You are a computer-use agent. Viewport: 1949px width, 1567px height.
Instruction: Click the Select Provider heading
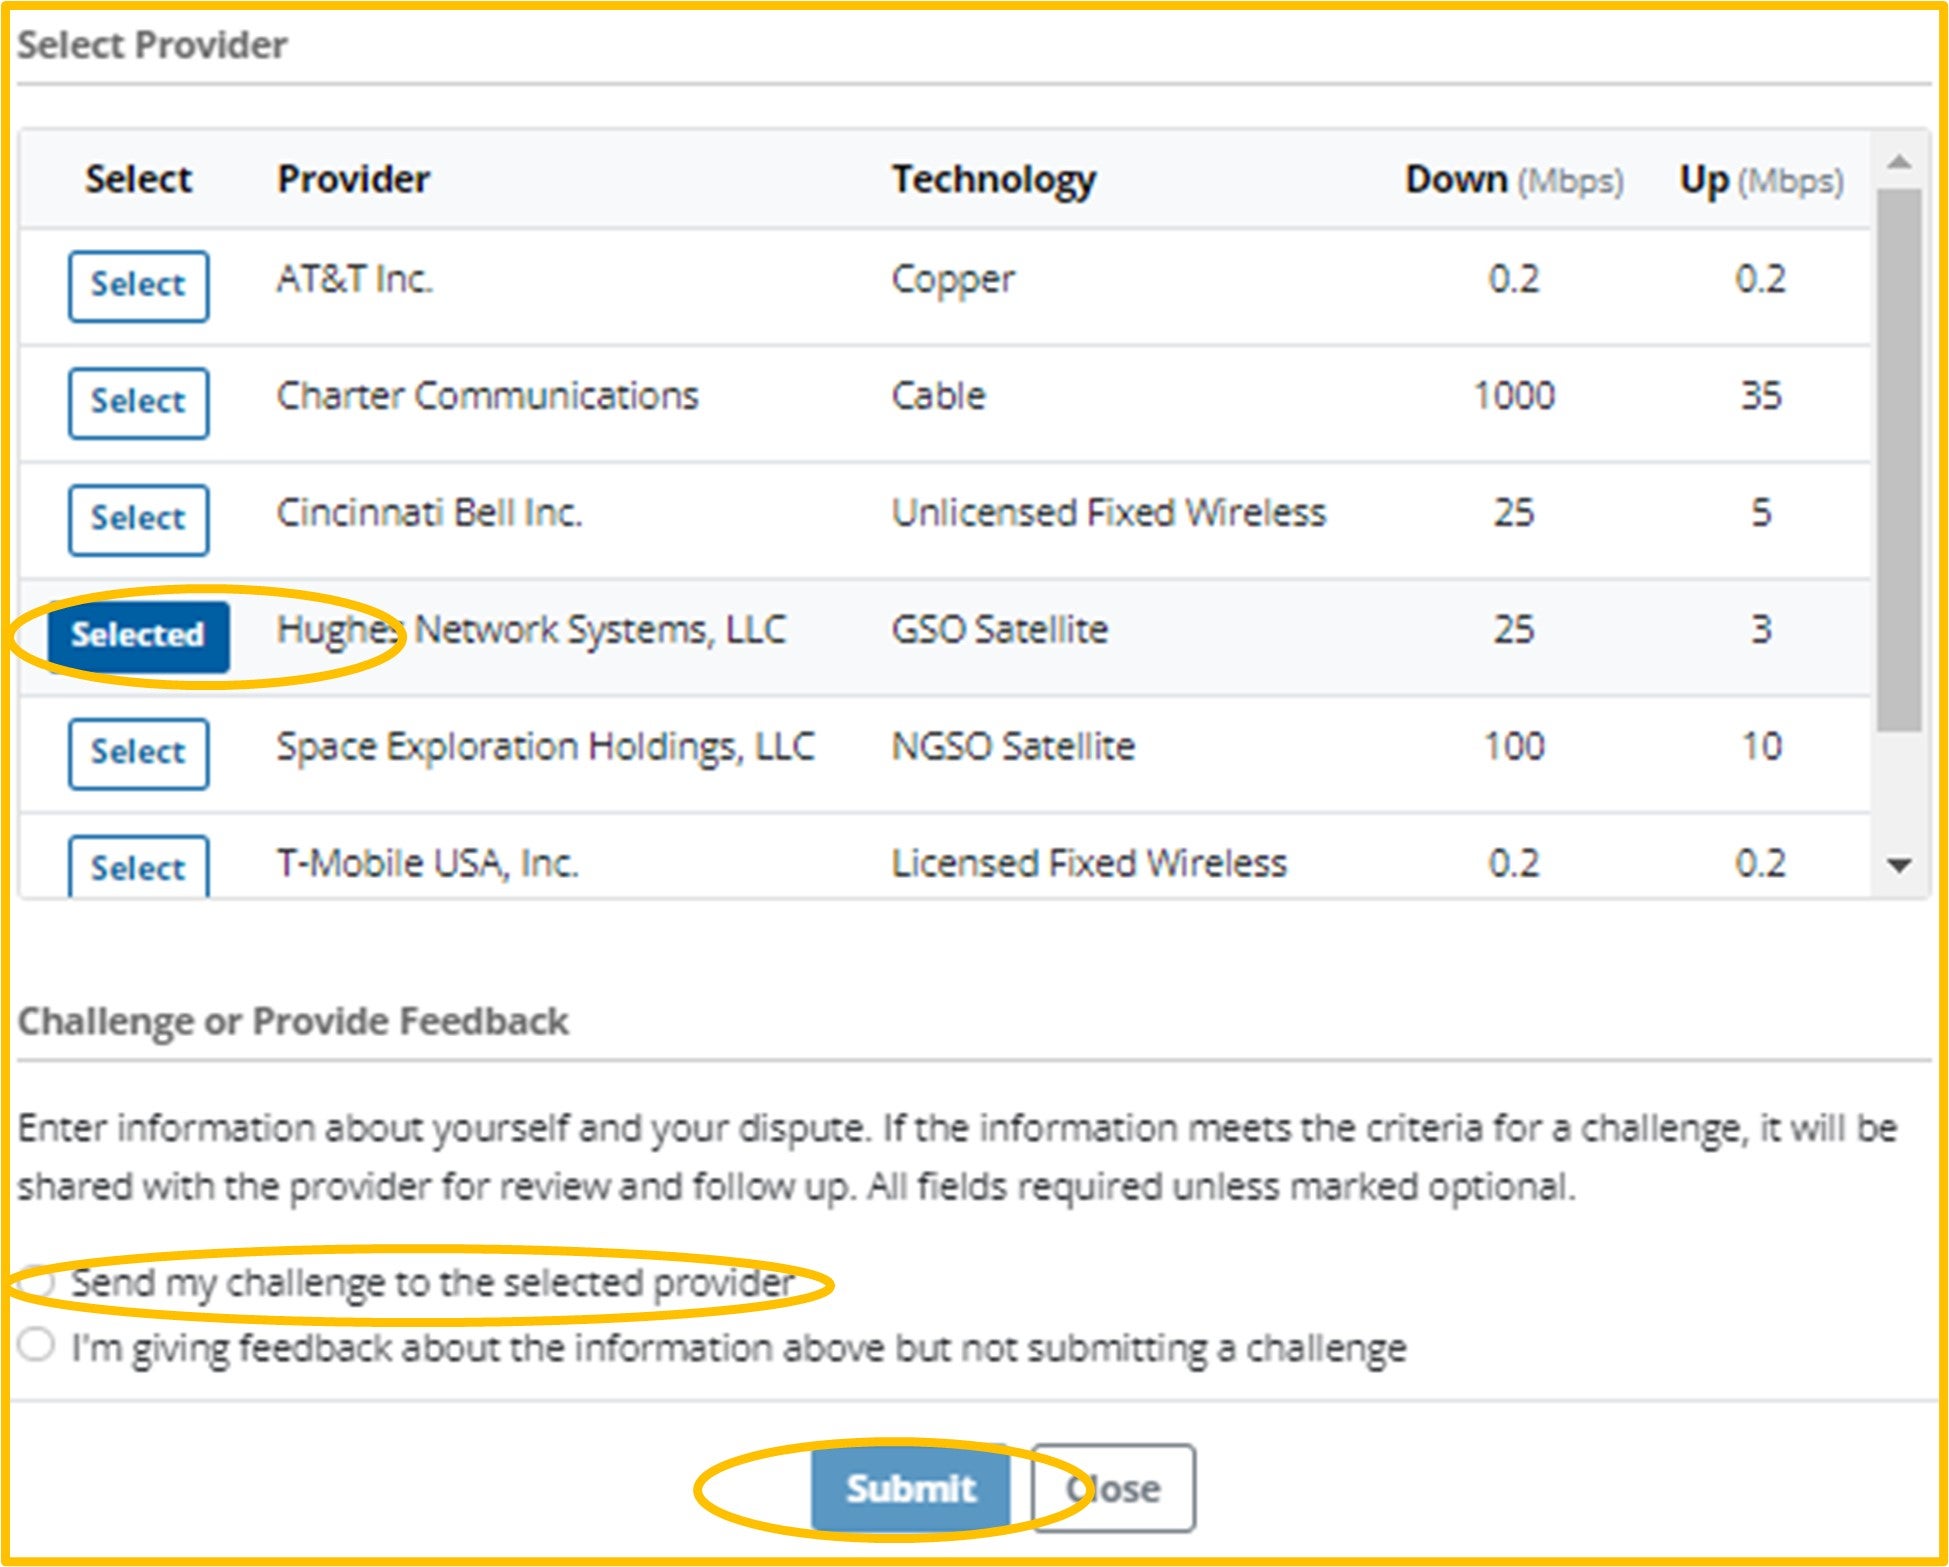[152, 46]
